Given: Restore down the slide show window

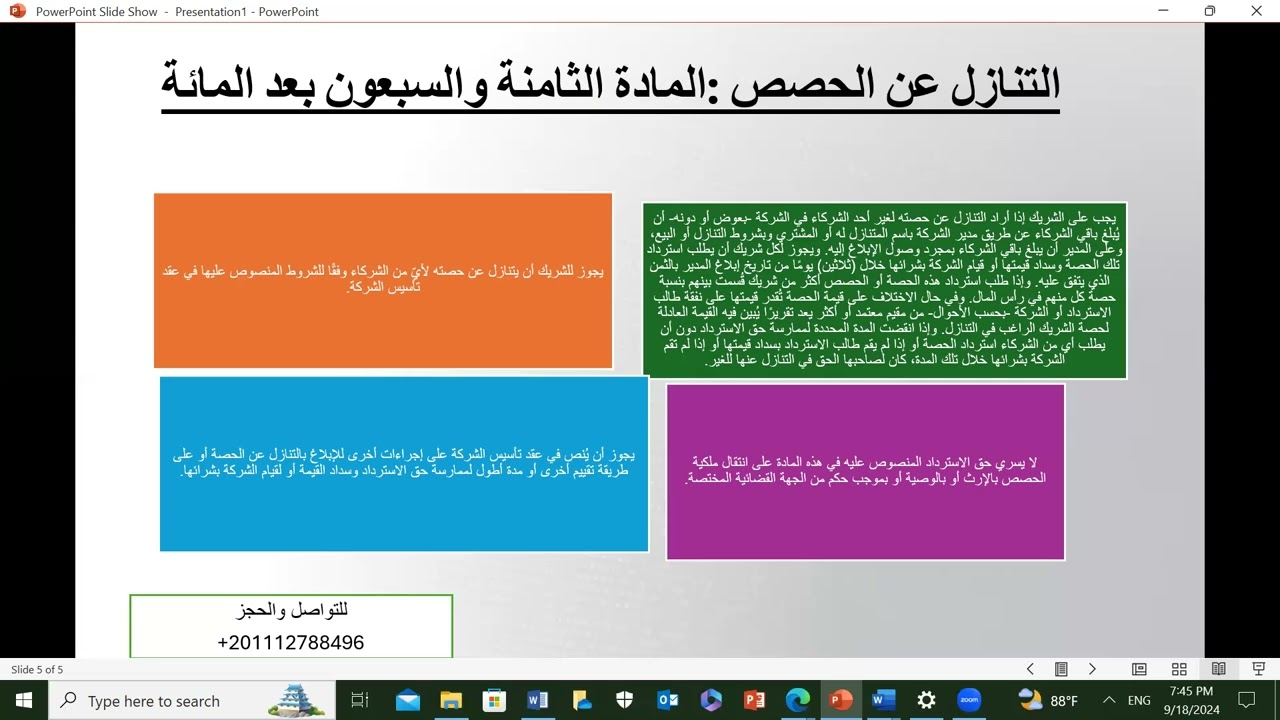Looking at the screenshot, I should pos(1210,11).
